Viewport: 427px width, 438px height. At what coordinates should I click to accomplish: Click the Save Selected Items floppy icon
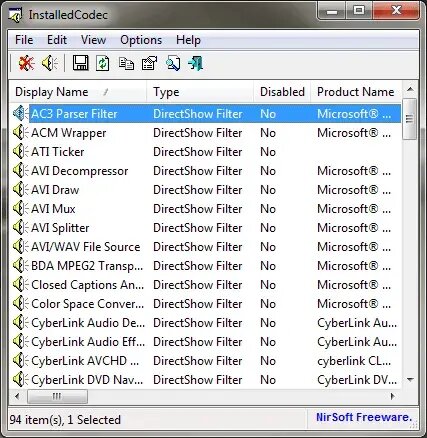(x=80, y=63)
